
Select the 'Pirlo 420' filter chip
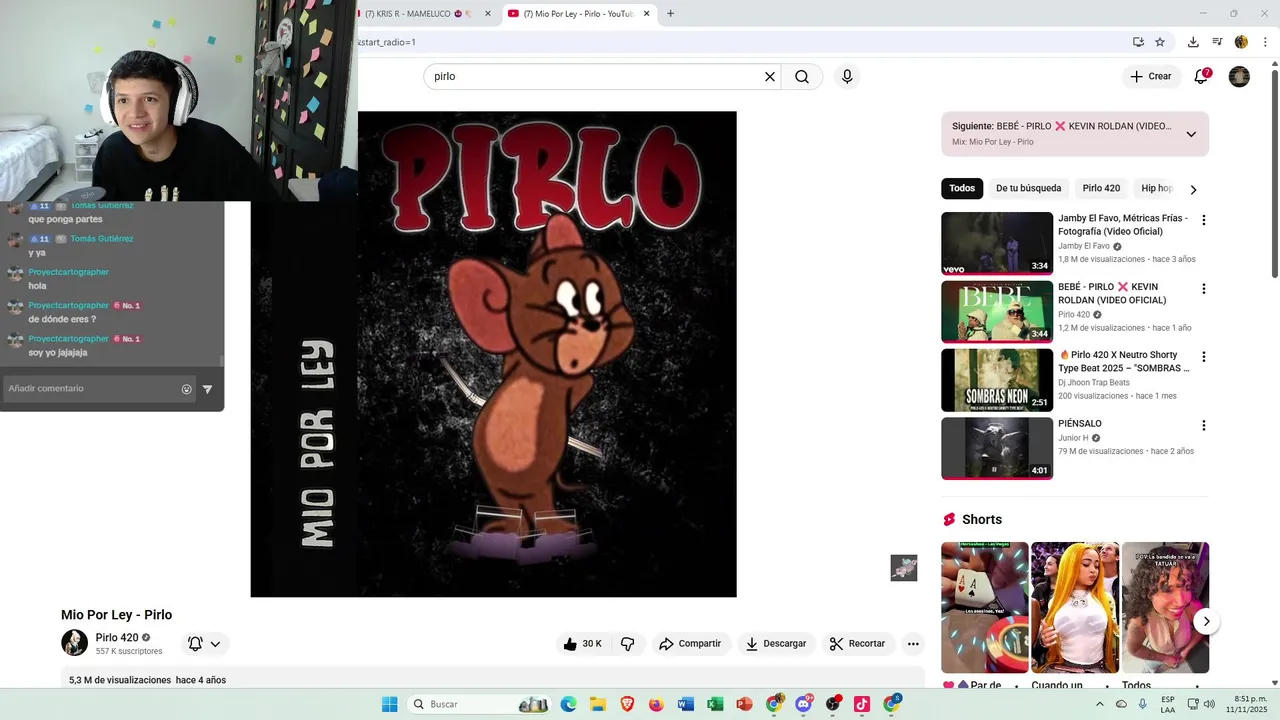[x=1101, y=188]
